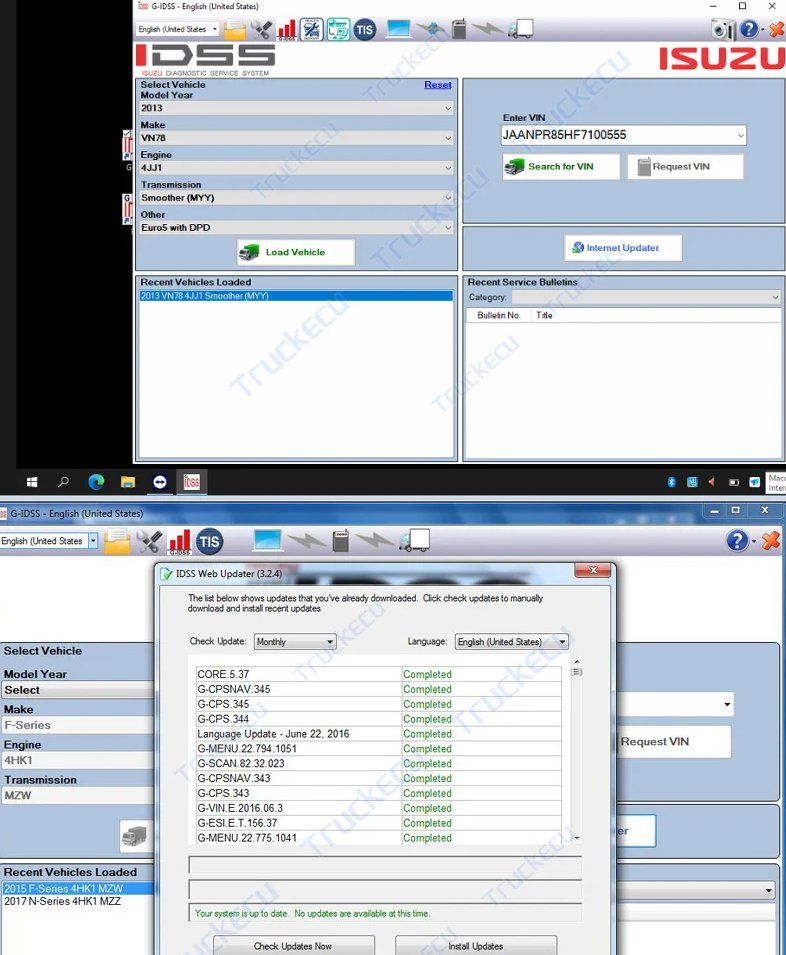Image resolution: width=786 pixels, height=955 pixels.
Task: Click the Search for VIN button
Action: point(560,167)
